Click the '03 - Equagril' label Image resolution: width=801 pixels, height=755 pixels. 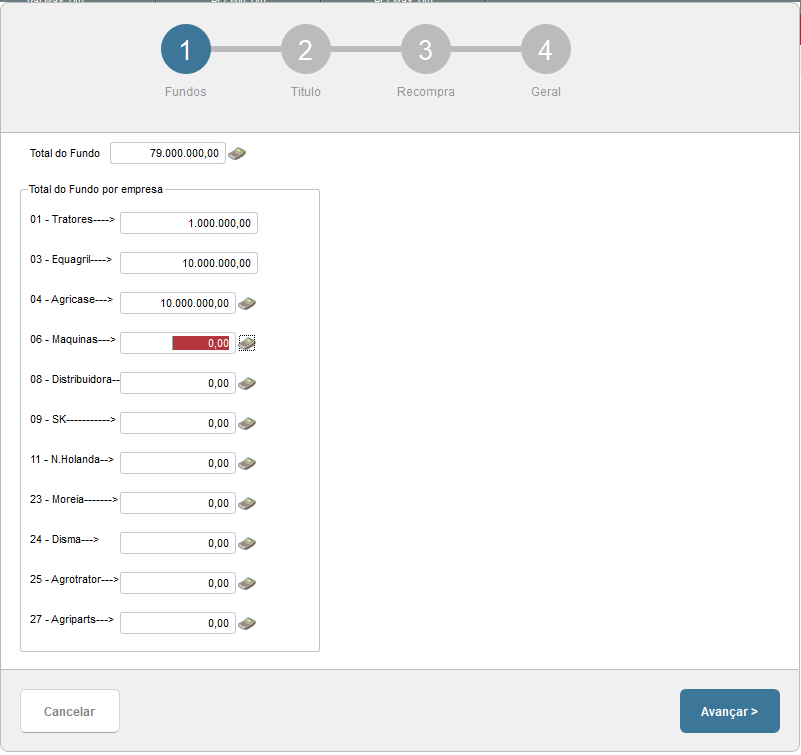click(x=70, y=259)
